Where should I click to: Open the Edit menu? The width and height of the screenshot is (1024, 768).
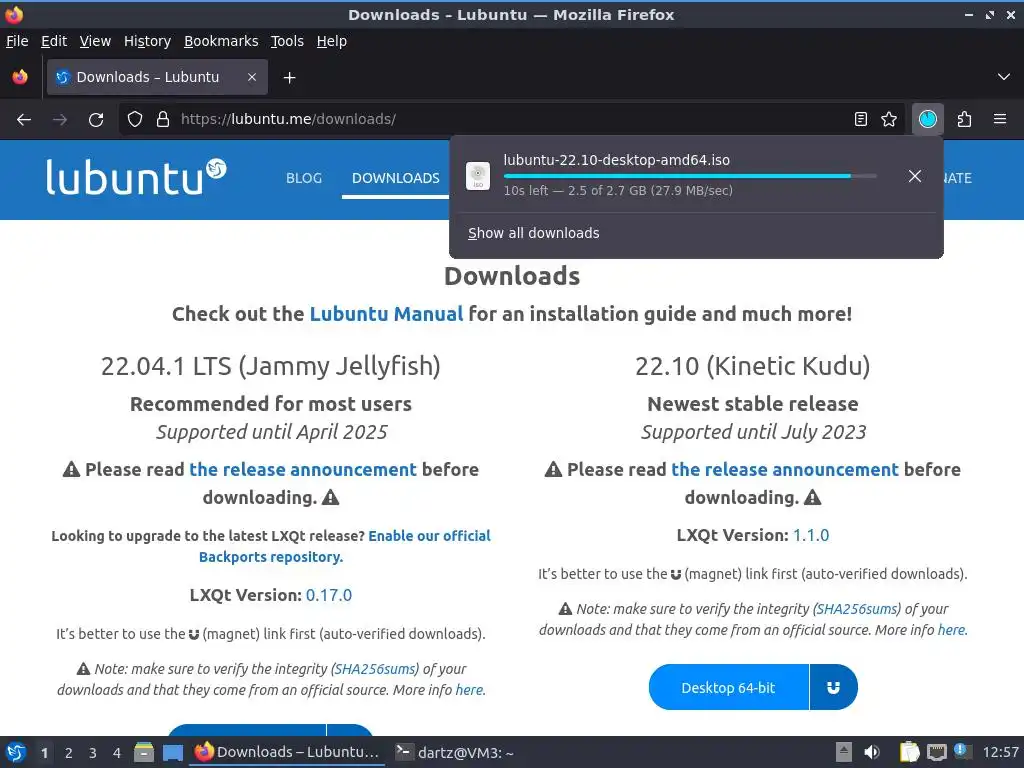pyautogui.click(x=54, y=41)
